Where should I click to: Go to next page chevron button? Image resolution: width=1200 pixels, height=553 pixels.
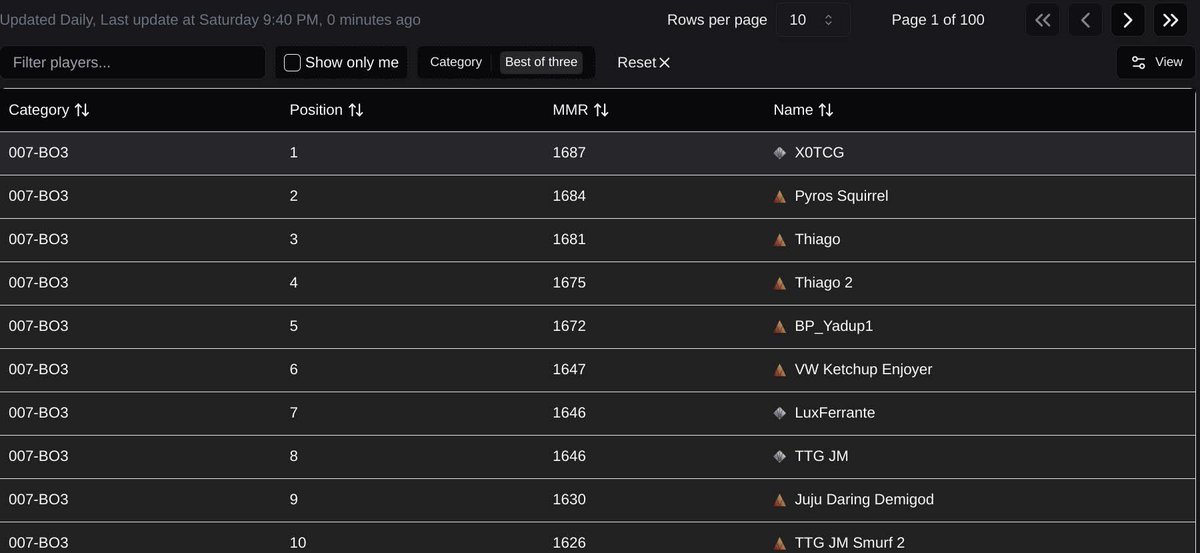point(1128,20)
